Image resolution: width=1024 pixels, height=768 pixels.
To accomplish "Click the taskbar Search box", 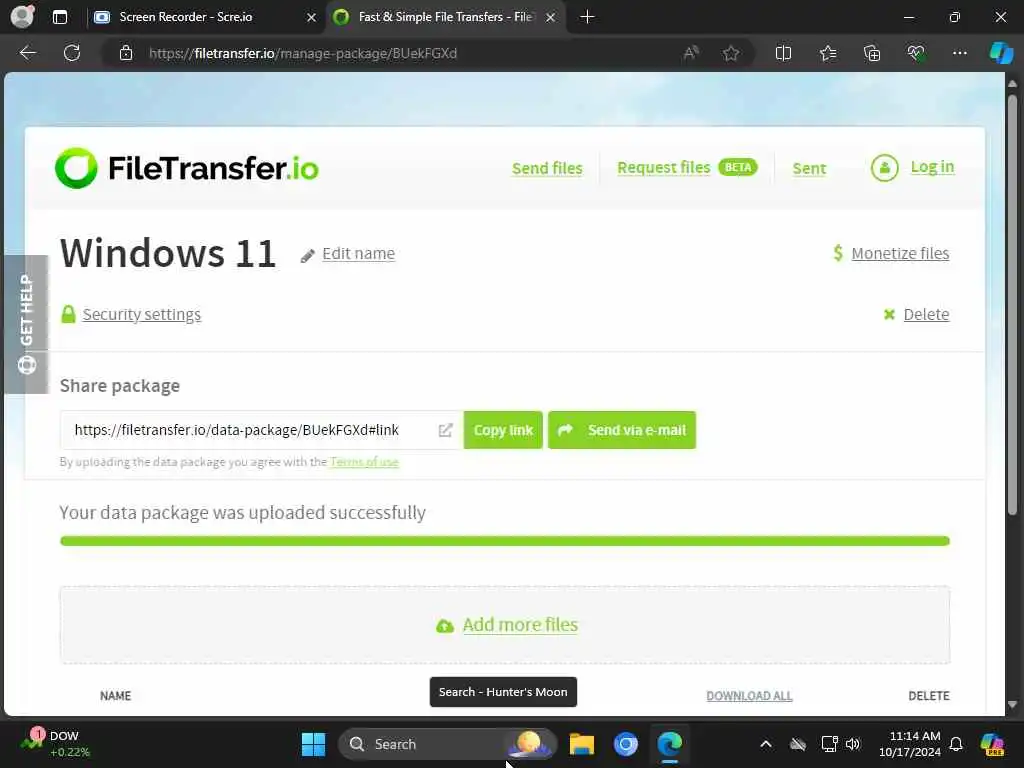I will coord(447,744).
